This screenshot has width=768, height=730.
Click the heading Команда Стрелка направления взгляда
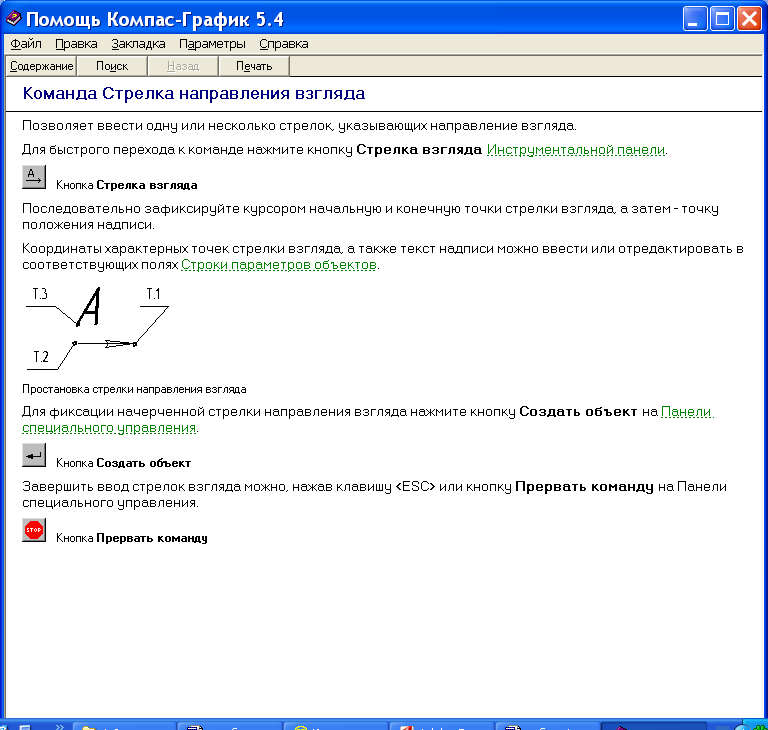[x=194, y=93]
